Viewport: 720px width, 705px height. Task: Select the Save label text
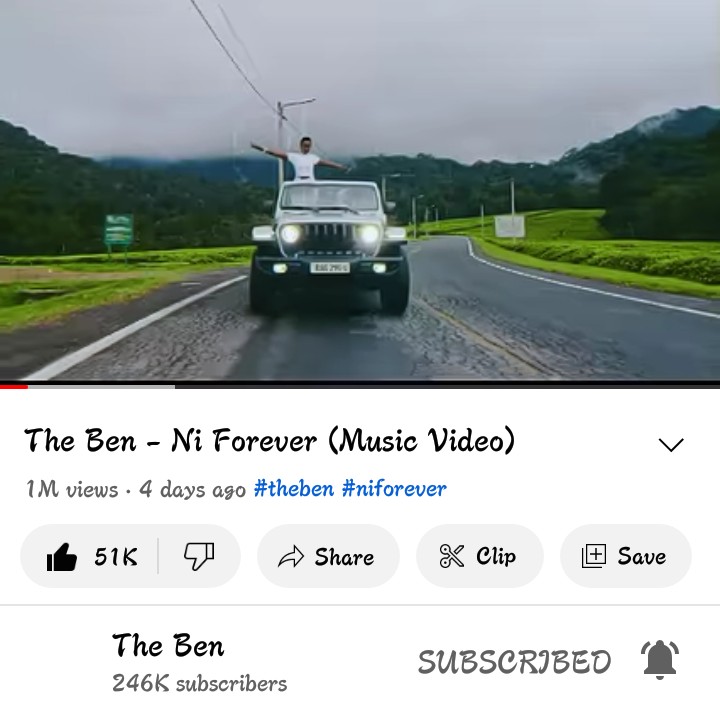click(x=641, y=556)
